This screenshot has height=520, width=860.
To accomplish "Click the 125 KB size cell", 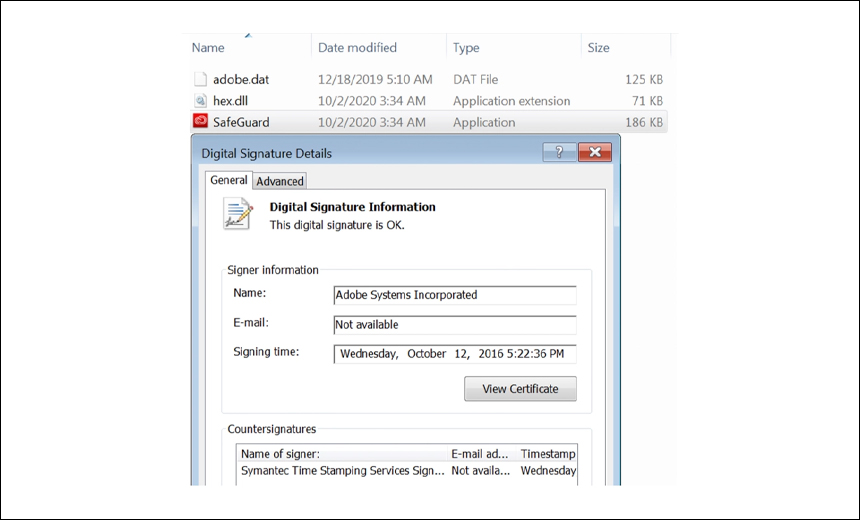I will [644, 80].
